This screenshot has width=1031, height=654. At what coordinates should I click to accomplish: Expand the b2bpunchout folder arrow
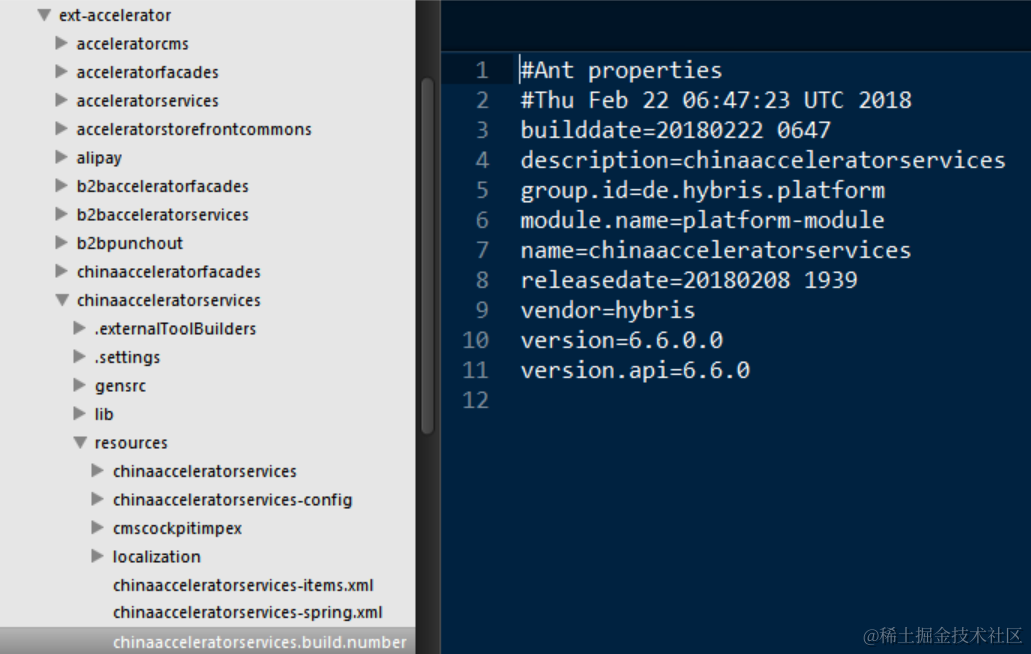(x=61, y=242)
